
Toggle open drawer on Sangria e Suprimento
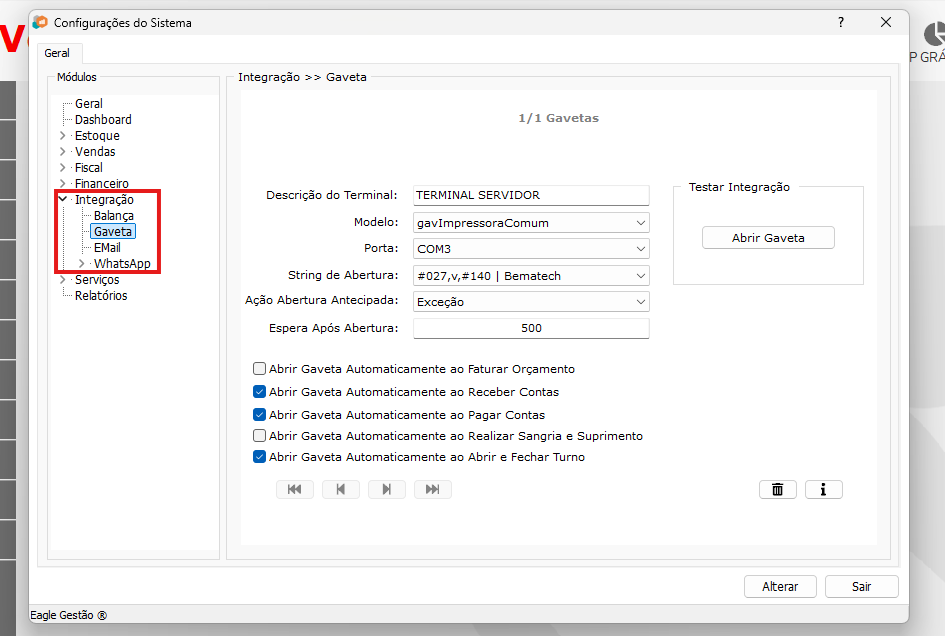pos(260,436)
